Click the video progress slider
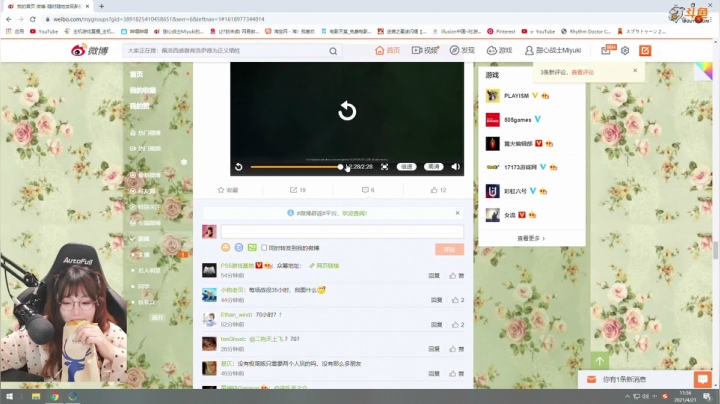The image size is (720, 404). coord(296,167)
